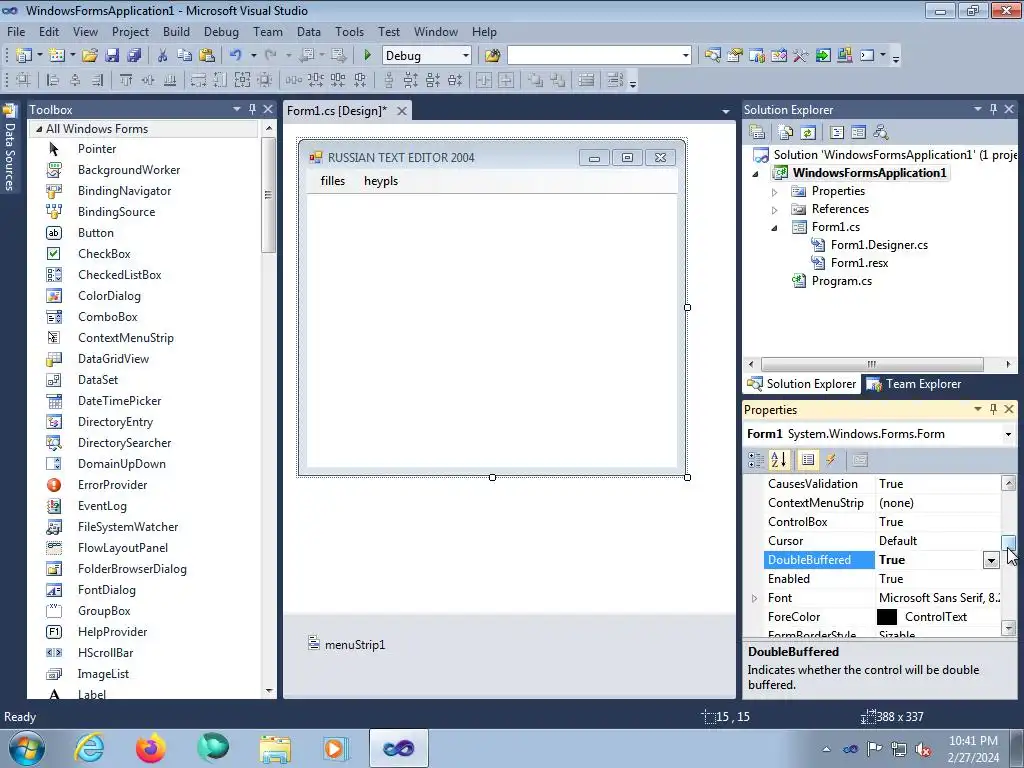Click the Align Bottoms layout icon
The width and height of the screenshot is (1024, 768).
point(170,80)
